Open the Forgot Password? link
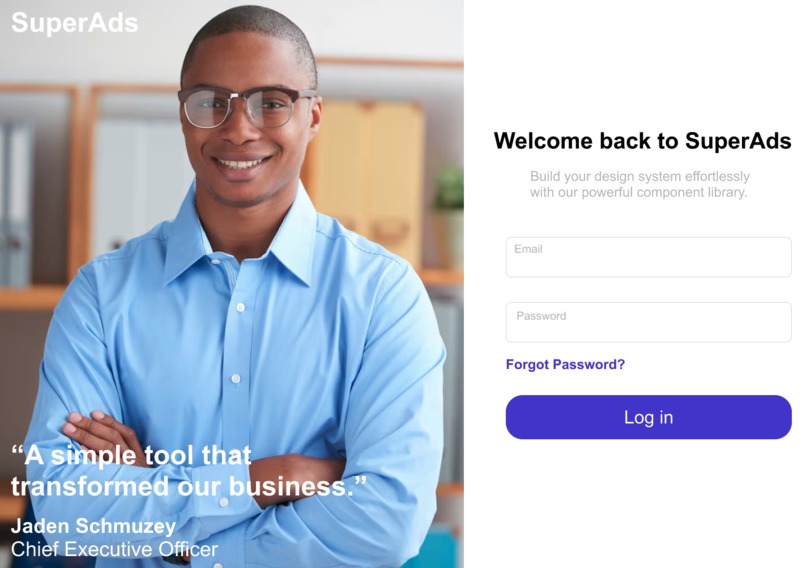This screenshot has height=568, width=806. coord(565,364)
